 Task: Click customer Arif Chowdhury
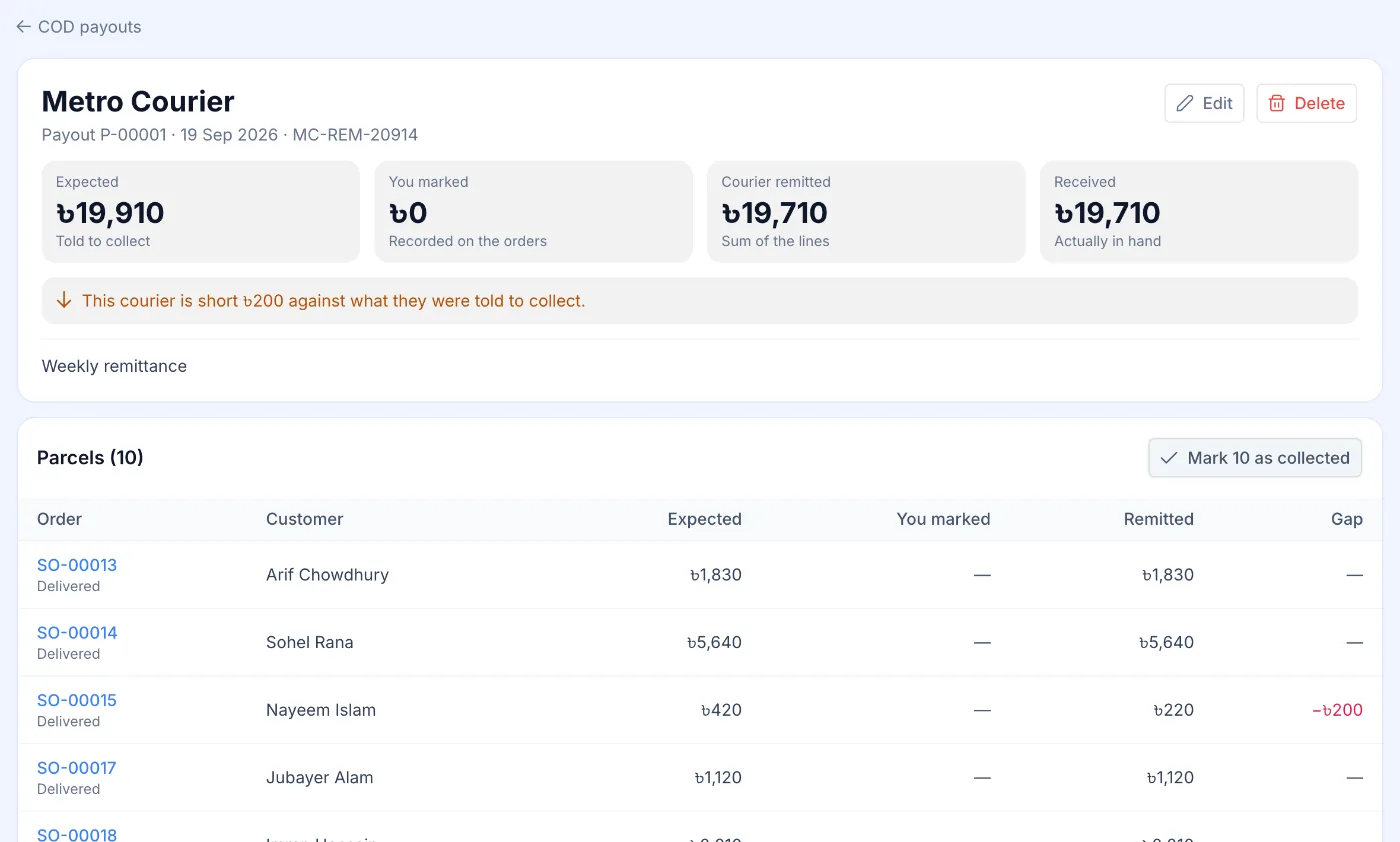tap(327, 575)
